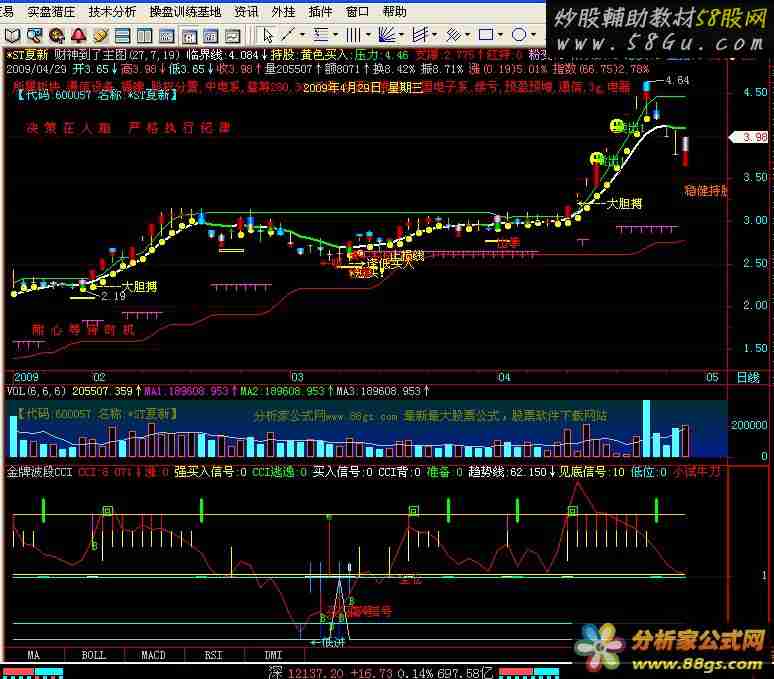Expand the fan lines tool dropdown arrow
Image resolution: width=774 pixels, height=679 pixels.
pos(401,35)
